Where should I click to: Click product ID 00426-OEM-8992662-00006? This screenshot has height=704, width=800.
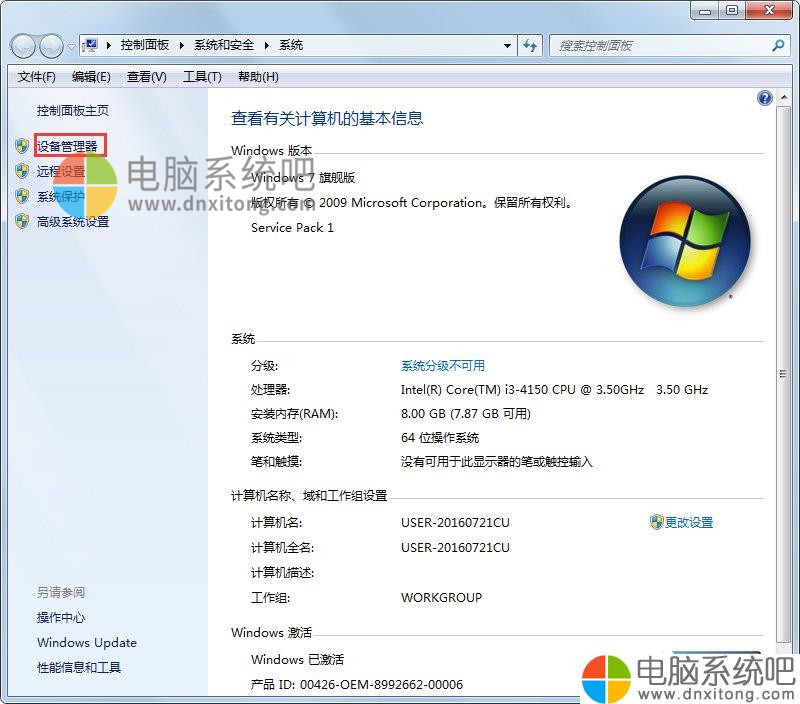pos(381,685)
